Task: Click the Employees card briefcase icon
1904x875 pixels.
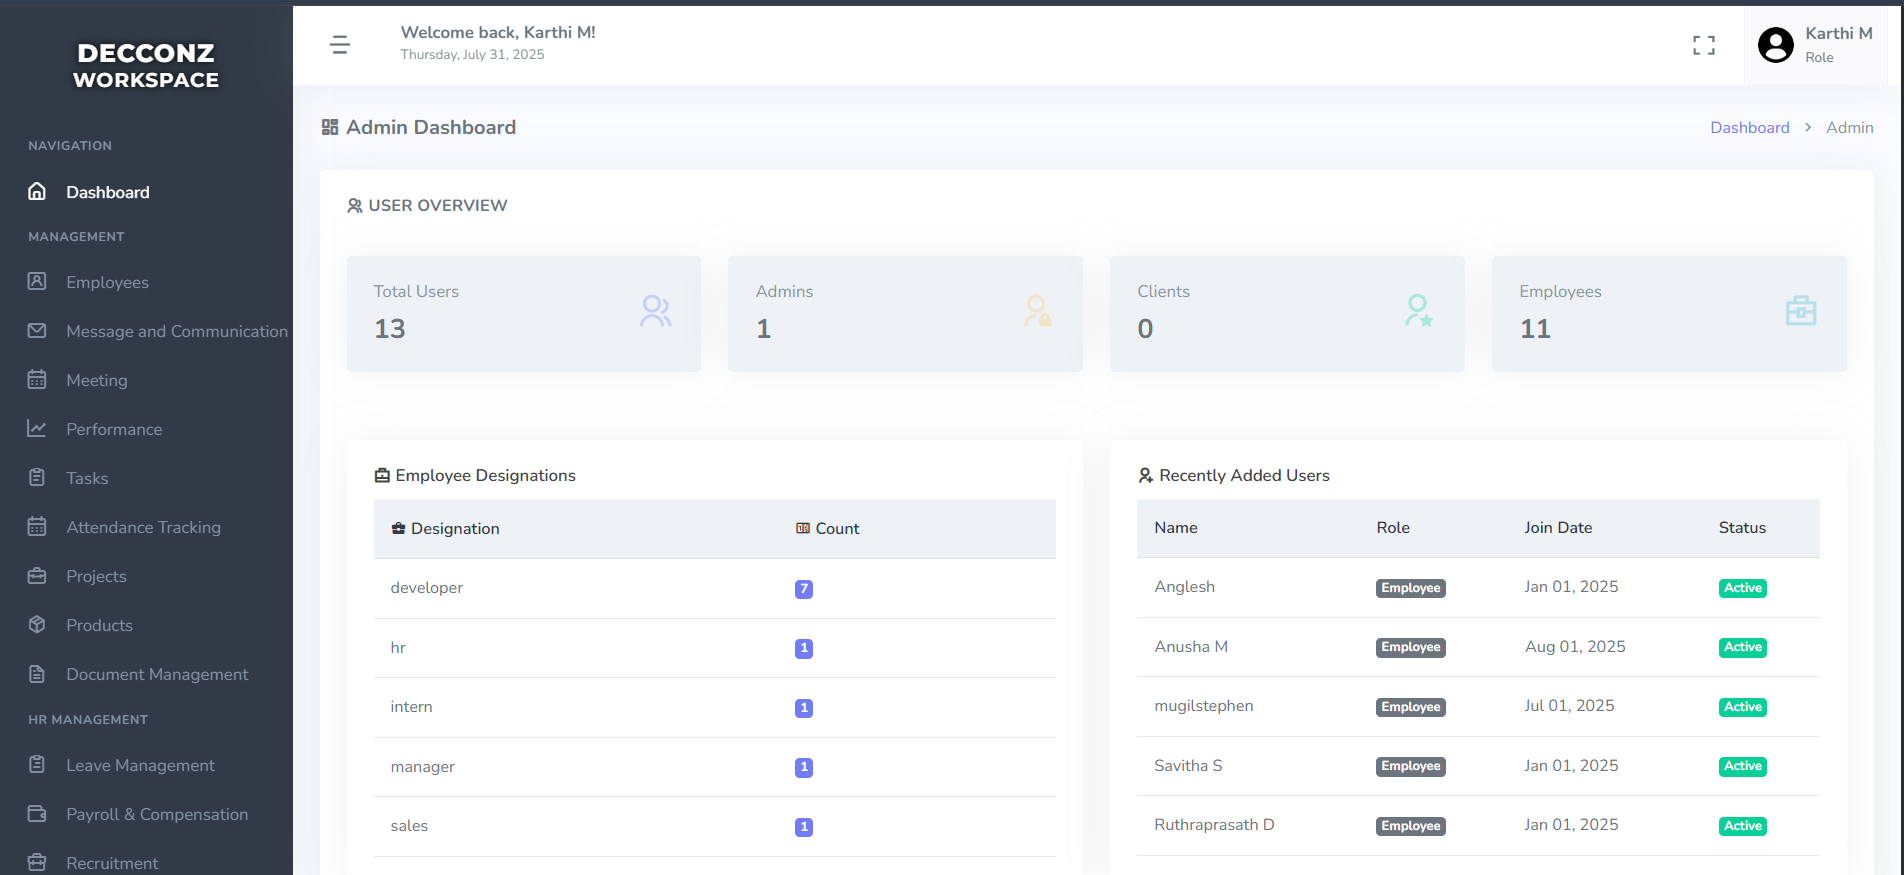Action: click(1801, 311)
